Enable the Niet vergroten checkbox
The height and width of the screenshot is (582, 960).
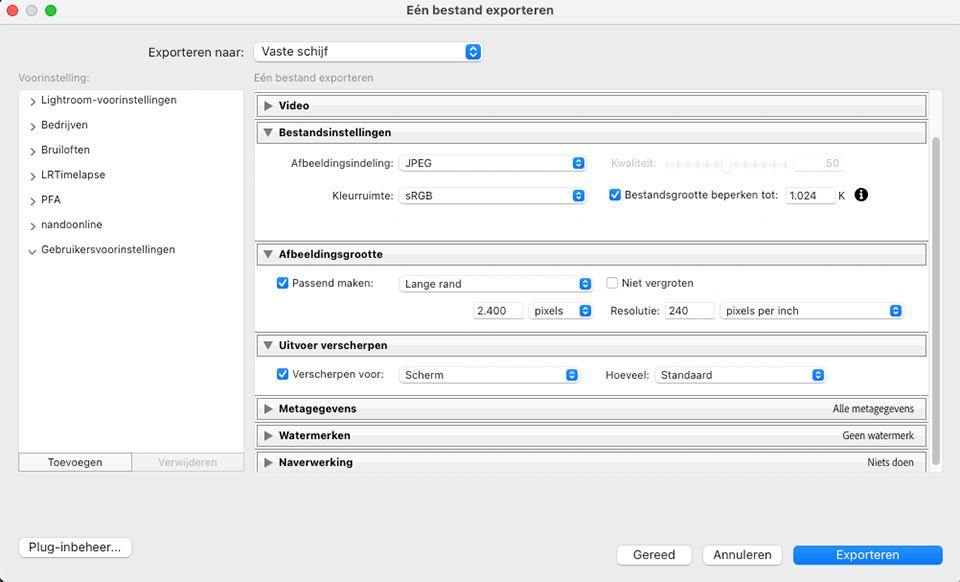click(x=612, y=283)
